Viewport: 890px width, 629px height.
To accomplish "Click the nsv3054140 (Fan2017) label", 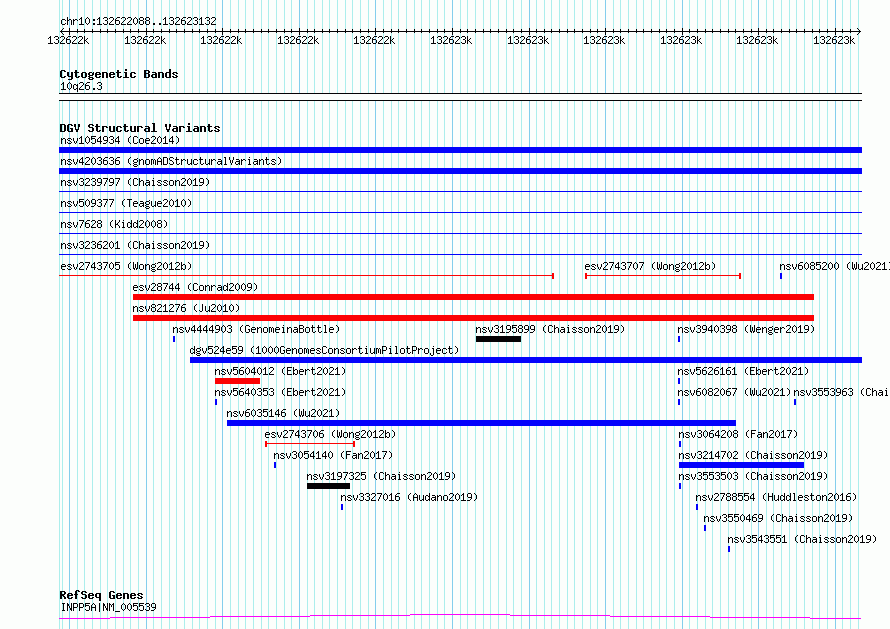I will (333, 455).
